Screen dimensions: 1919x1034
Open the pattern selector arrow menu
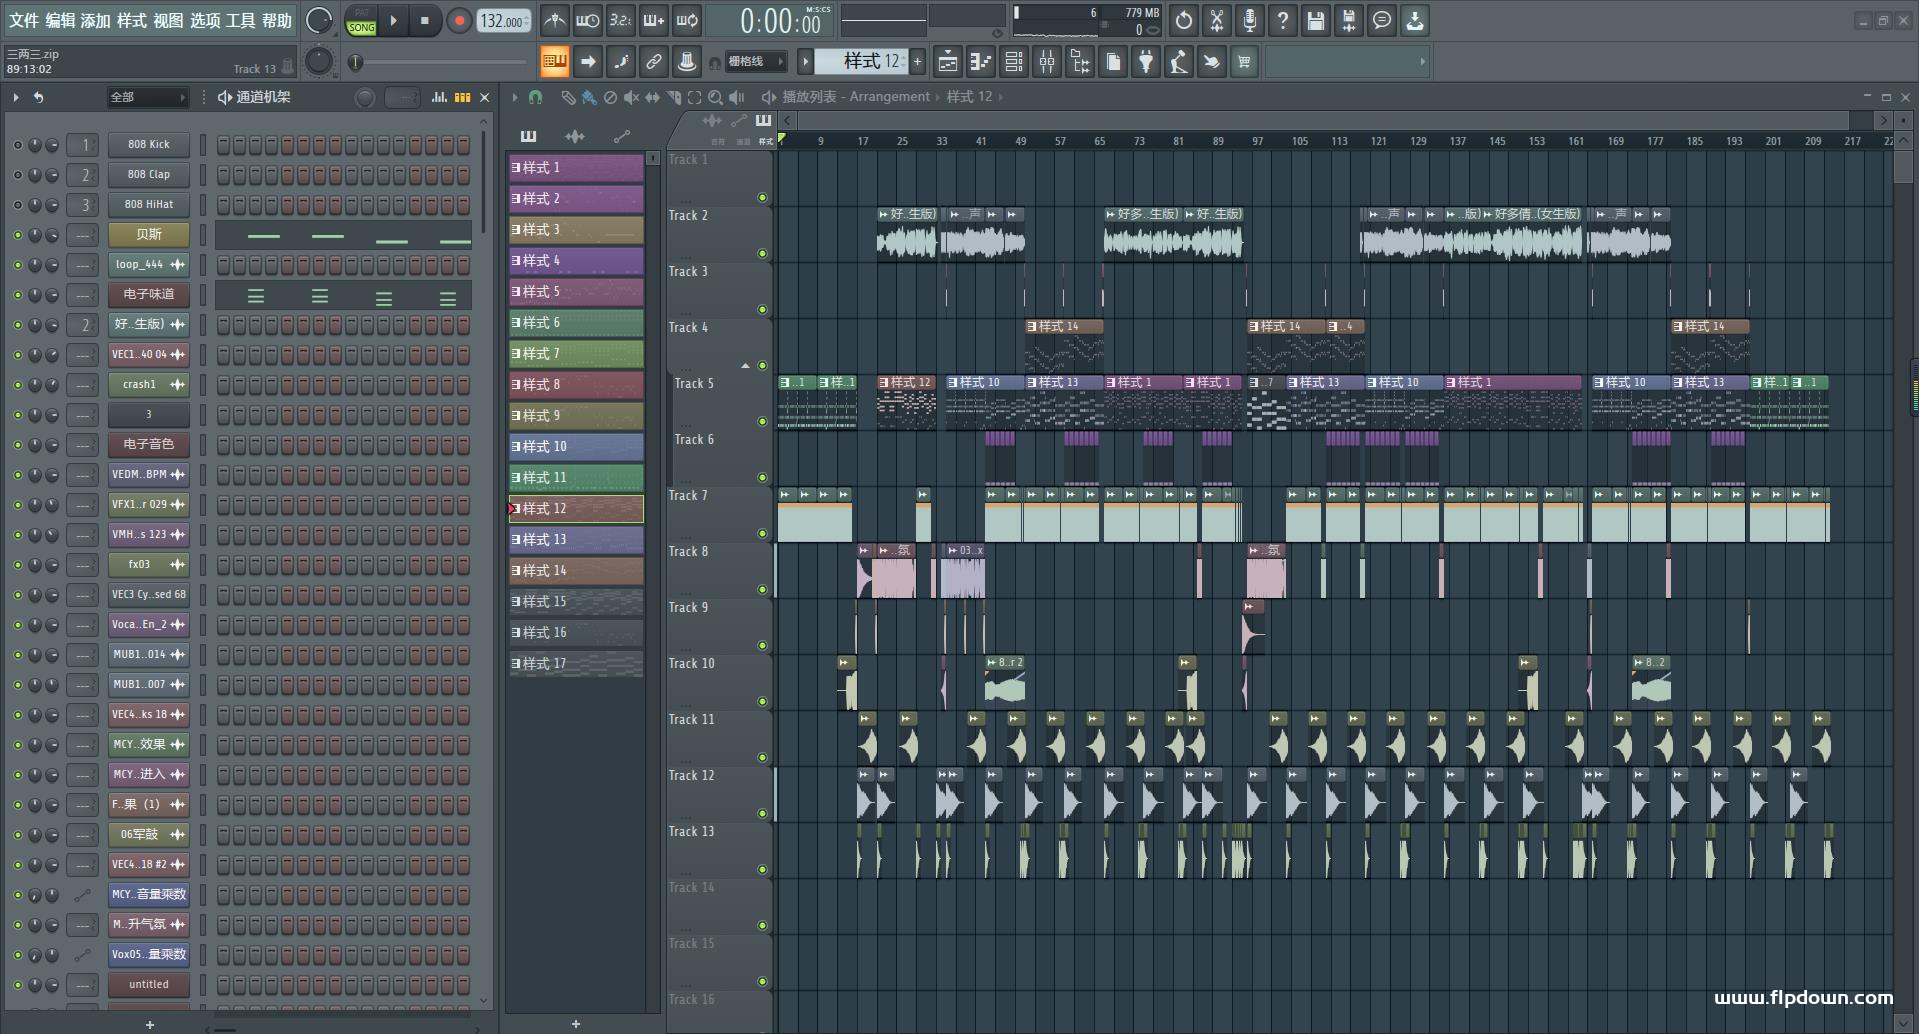tap(805, 62)
